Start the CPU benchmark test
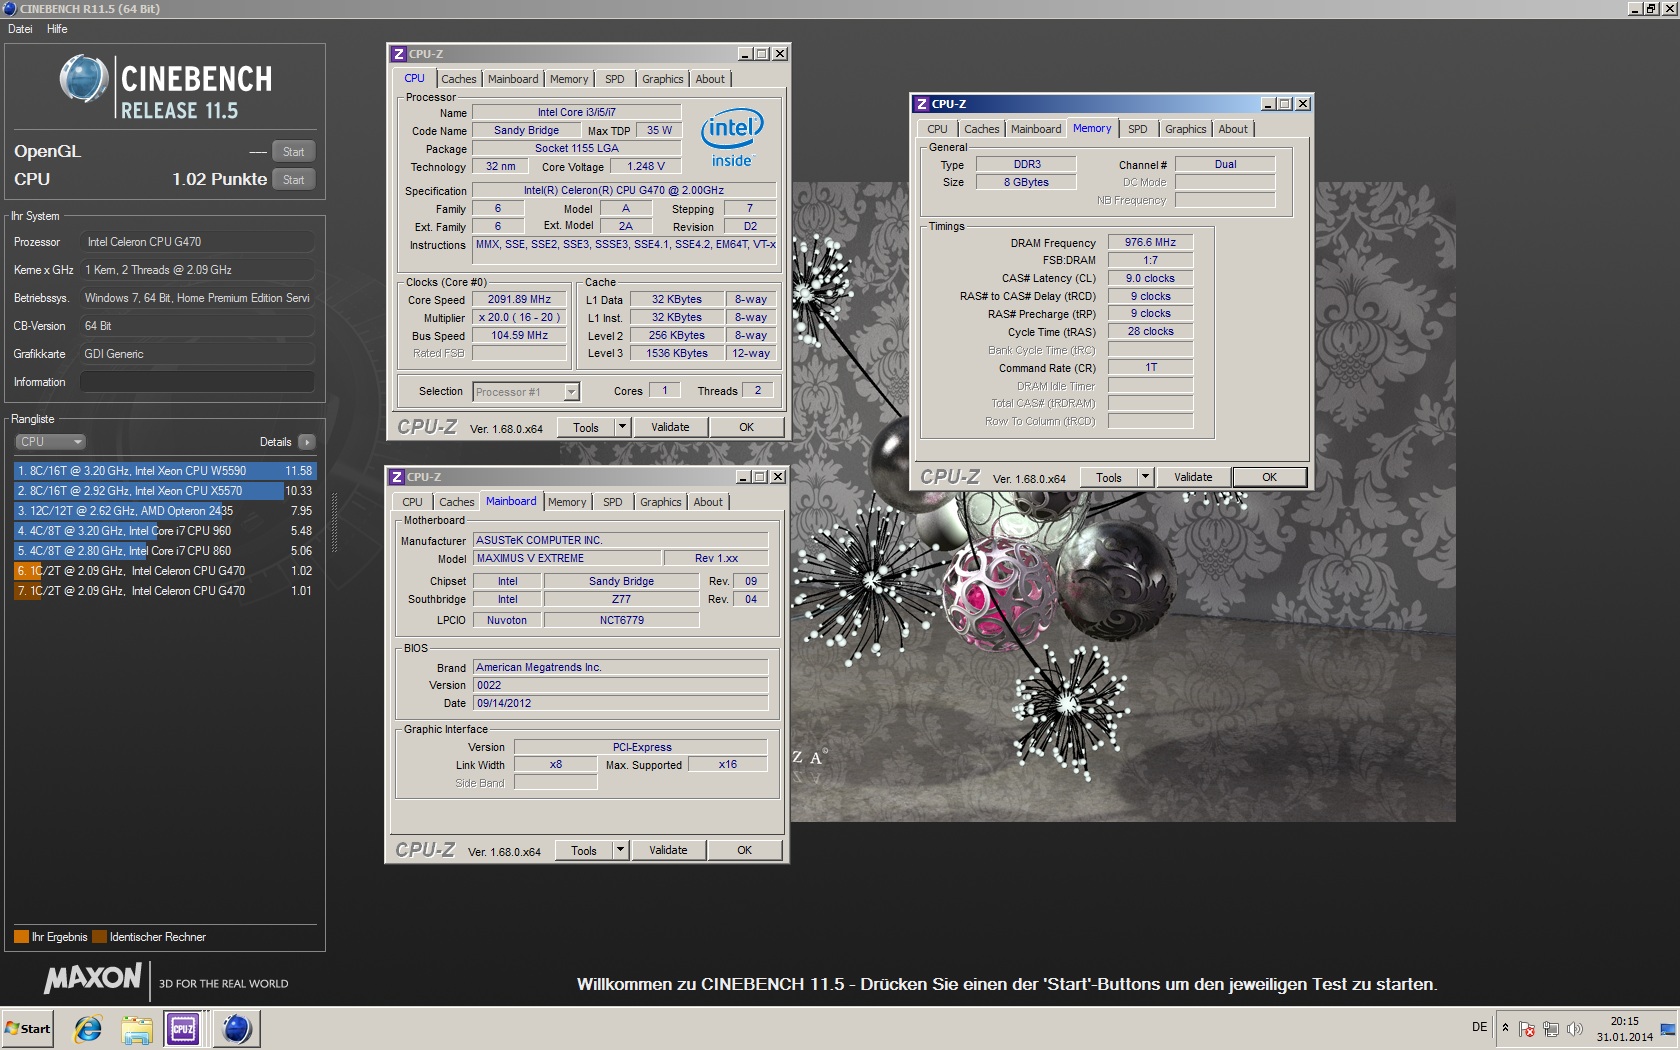 point(293,180)
